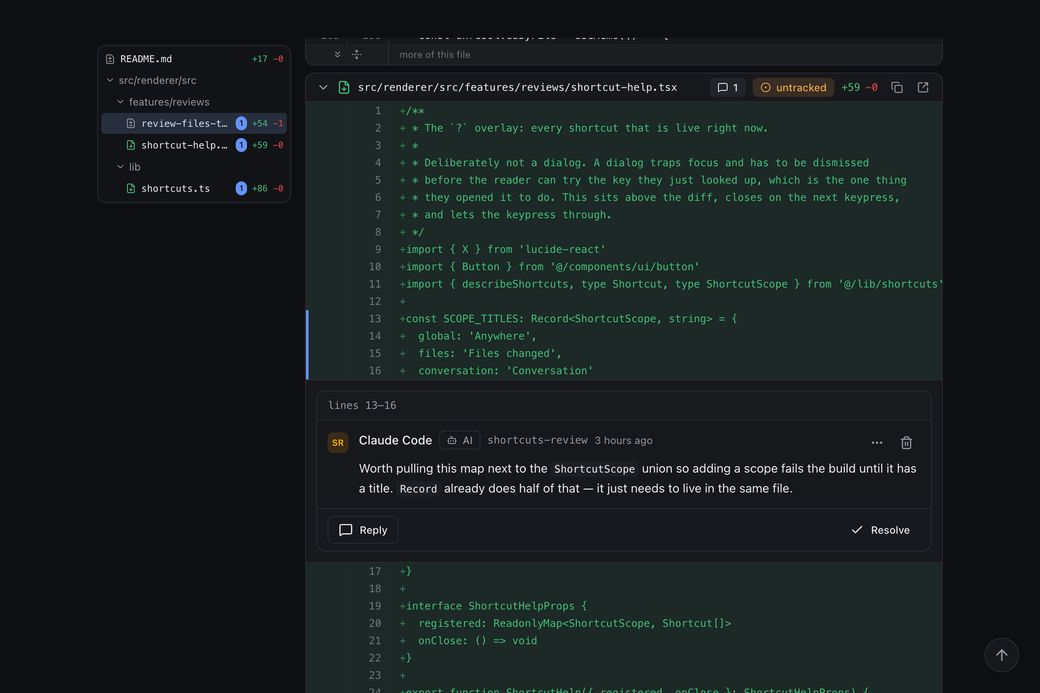
Task: Click line 11 import describeShortcuts code
Action: coord(669,284)
